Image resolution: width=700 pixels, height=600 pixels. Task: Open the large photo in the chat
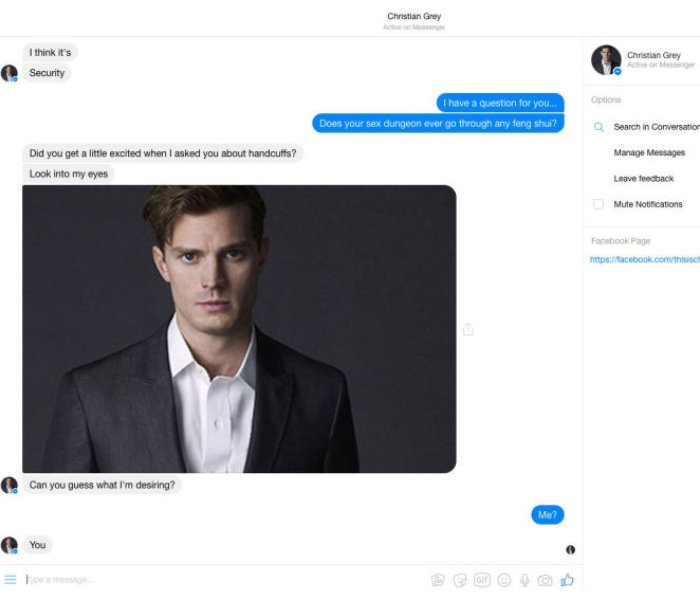(x=239, y=329)
